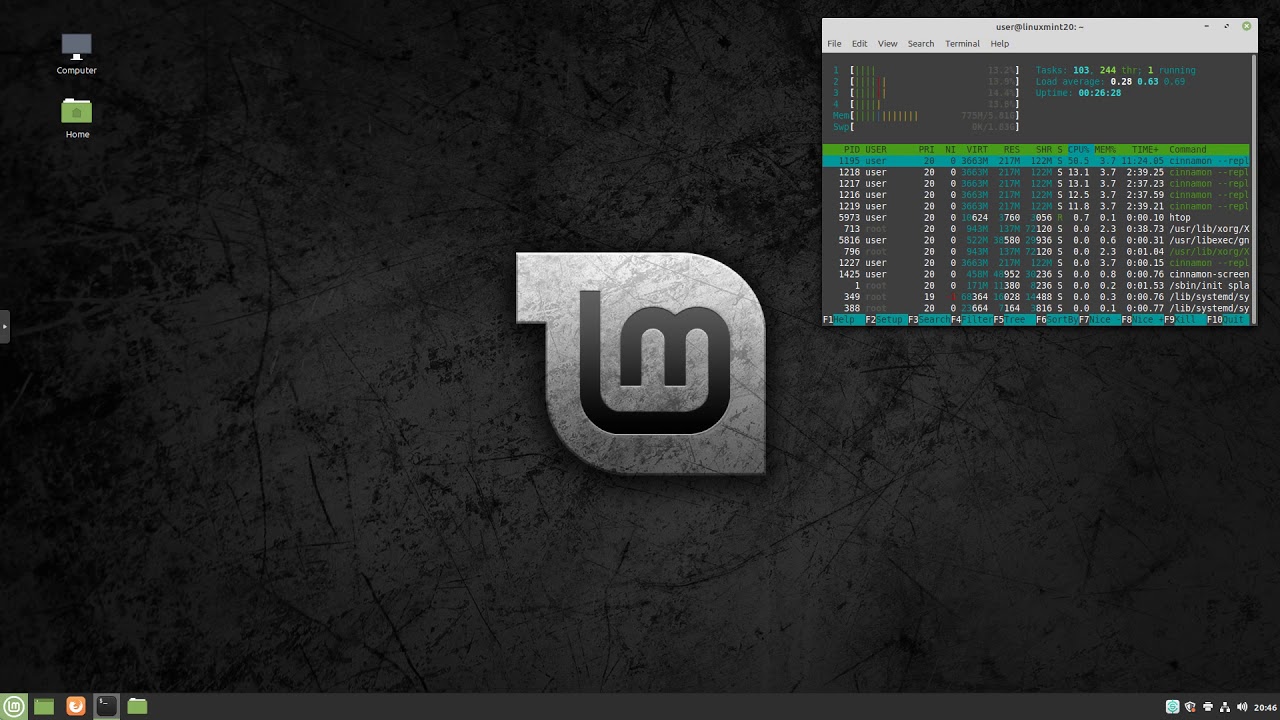
Task: Open the terminal Help menu
Action: coord(1000,44)
